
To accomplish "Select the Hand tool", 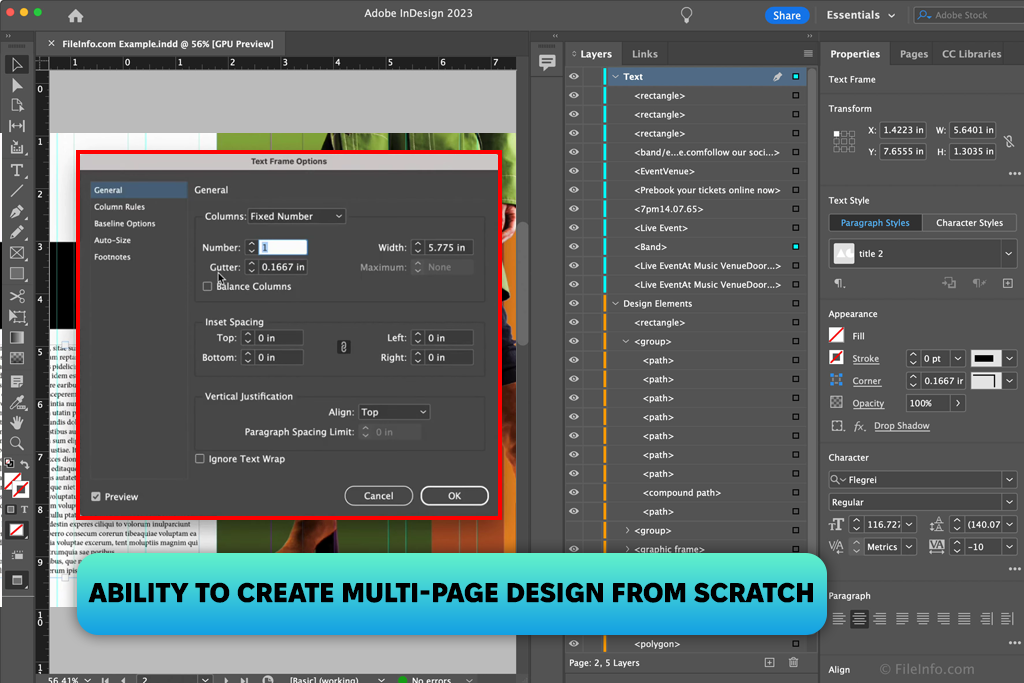I will tap(17, 422).
